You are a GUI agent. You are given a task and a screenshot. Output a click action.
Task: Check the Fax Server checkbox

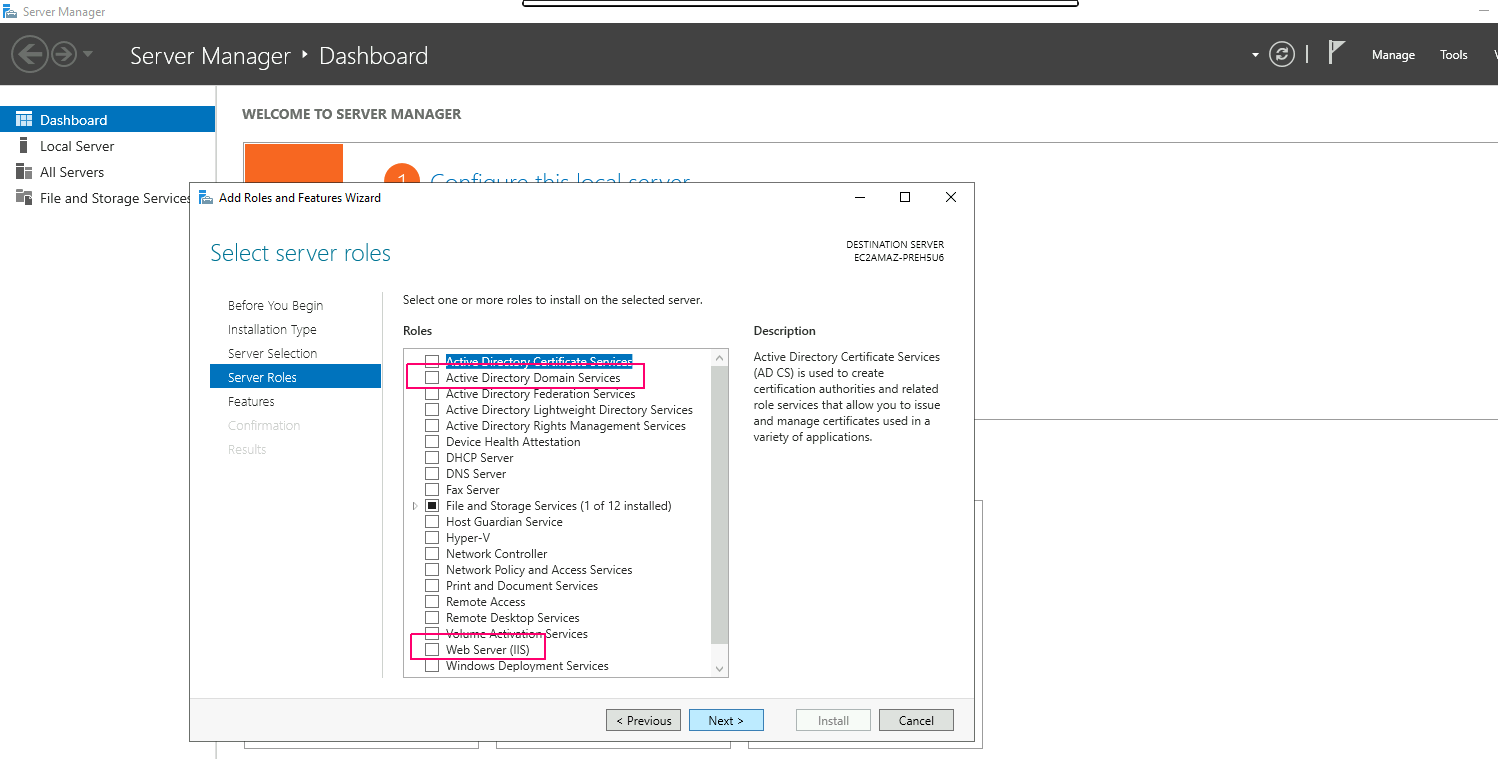pos(432,490)
